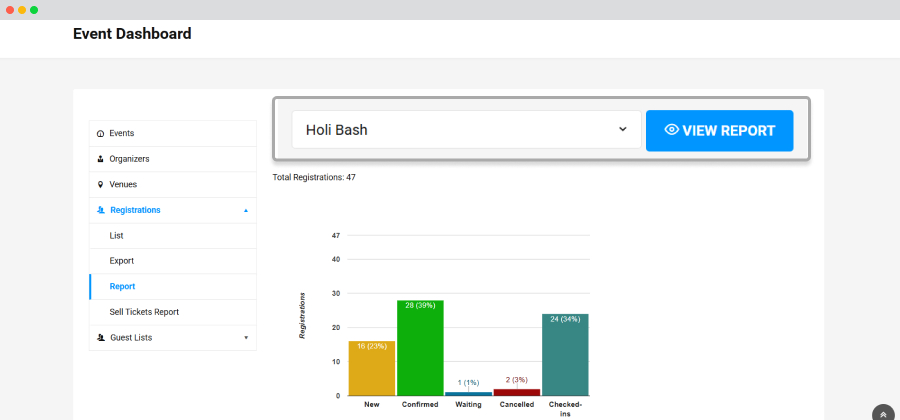Viewport: 900px width, 420px height.
Task: Click the 2 (3%) label above Cancelled
Action: coord(517,380)
